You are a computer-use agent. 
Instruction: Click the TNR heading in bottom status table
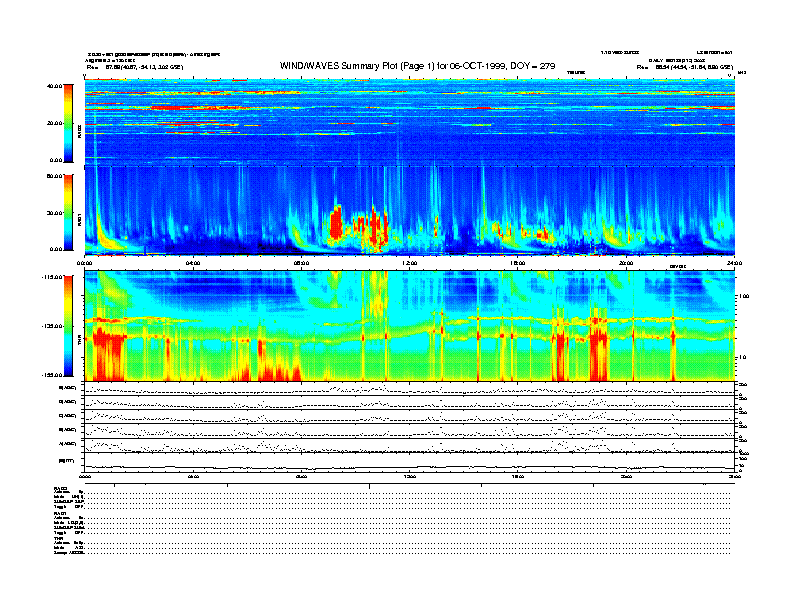click(58, 539)
